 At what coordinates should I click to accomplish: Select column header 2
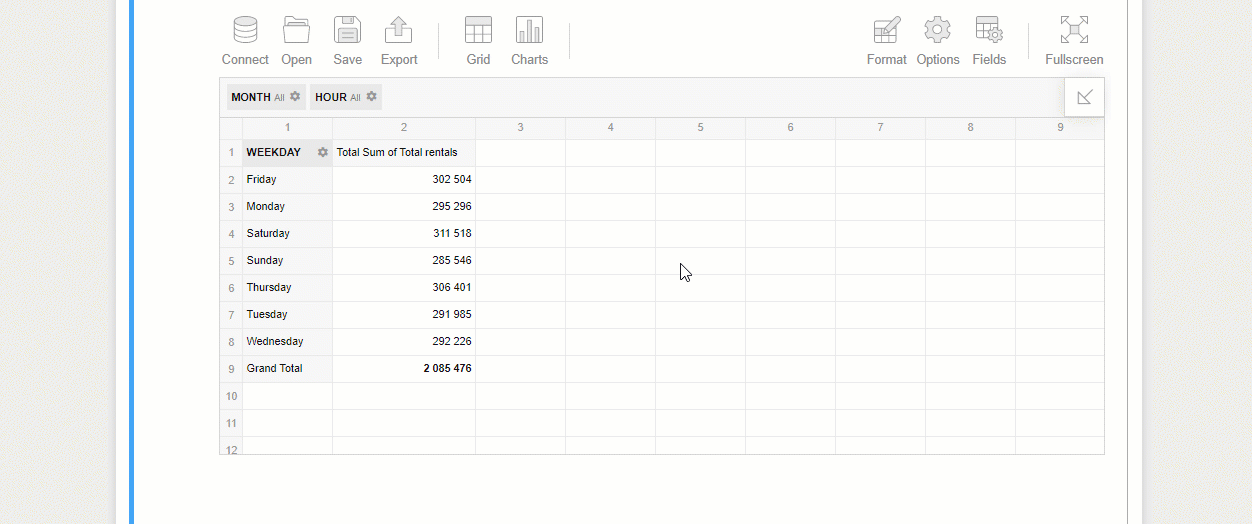[x=404, y=128]
